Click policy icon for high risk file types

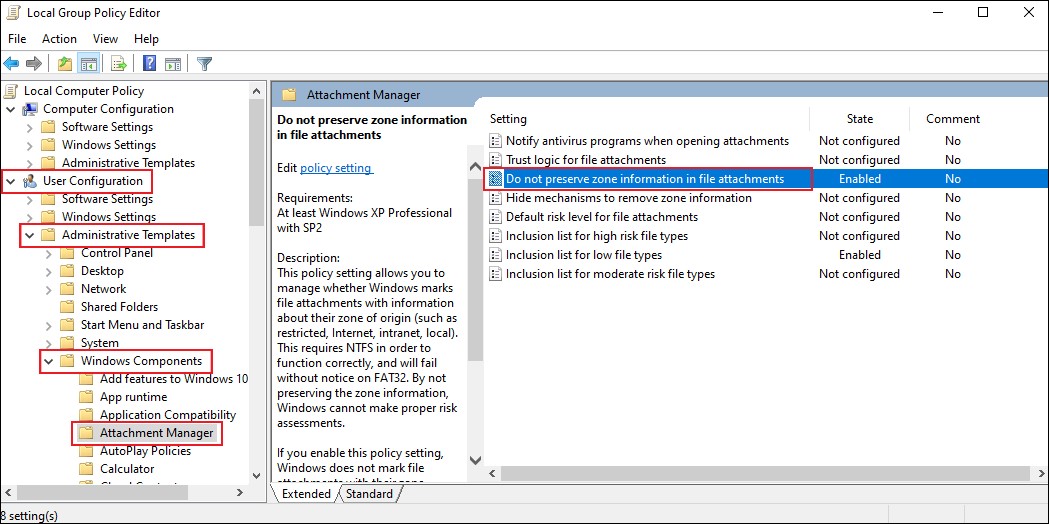[496, 236]
